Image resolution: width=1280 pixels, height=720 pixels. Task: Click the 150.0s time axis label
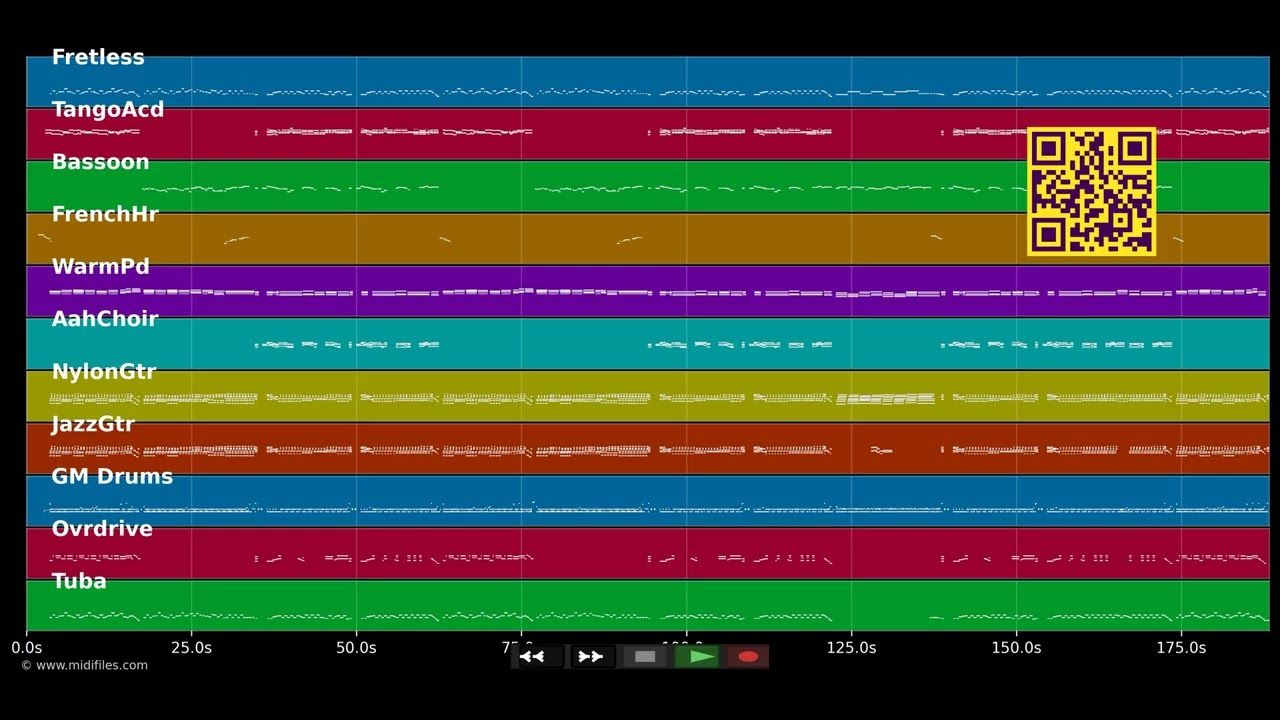[1016, 648]
